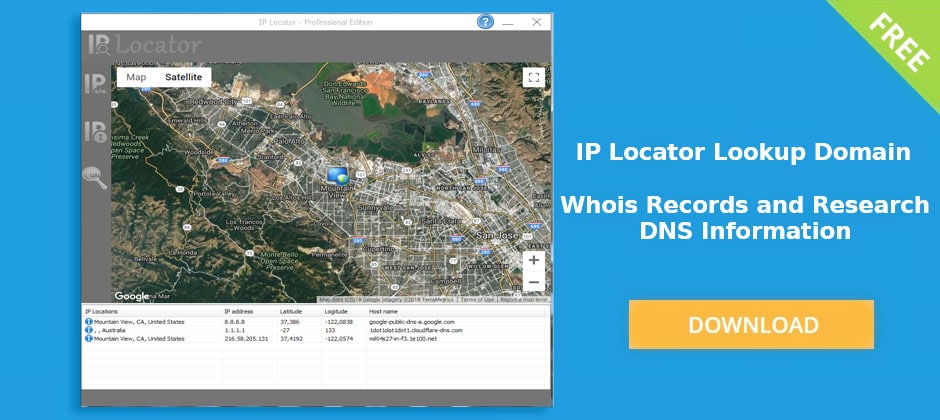The image size is (940, 420).
Task: Click latitude value -27
Action: 284,330
